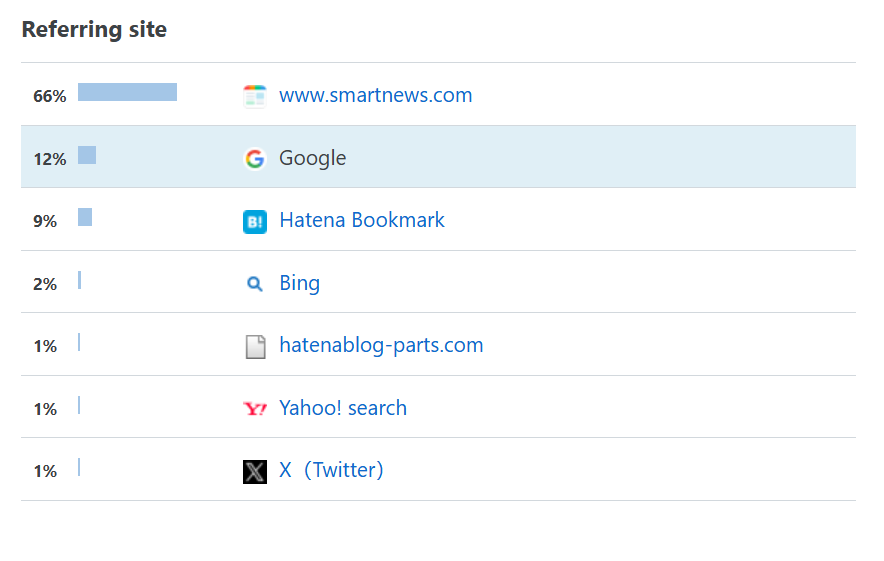Viewport: 884px width, 561px height.
Task: Click the 12% bar in the Google row
Action: click(x=87, y=155)
